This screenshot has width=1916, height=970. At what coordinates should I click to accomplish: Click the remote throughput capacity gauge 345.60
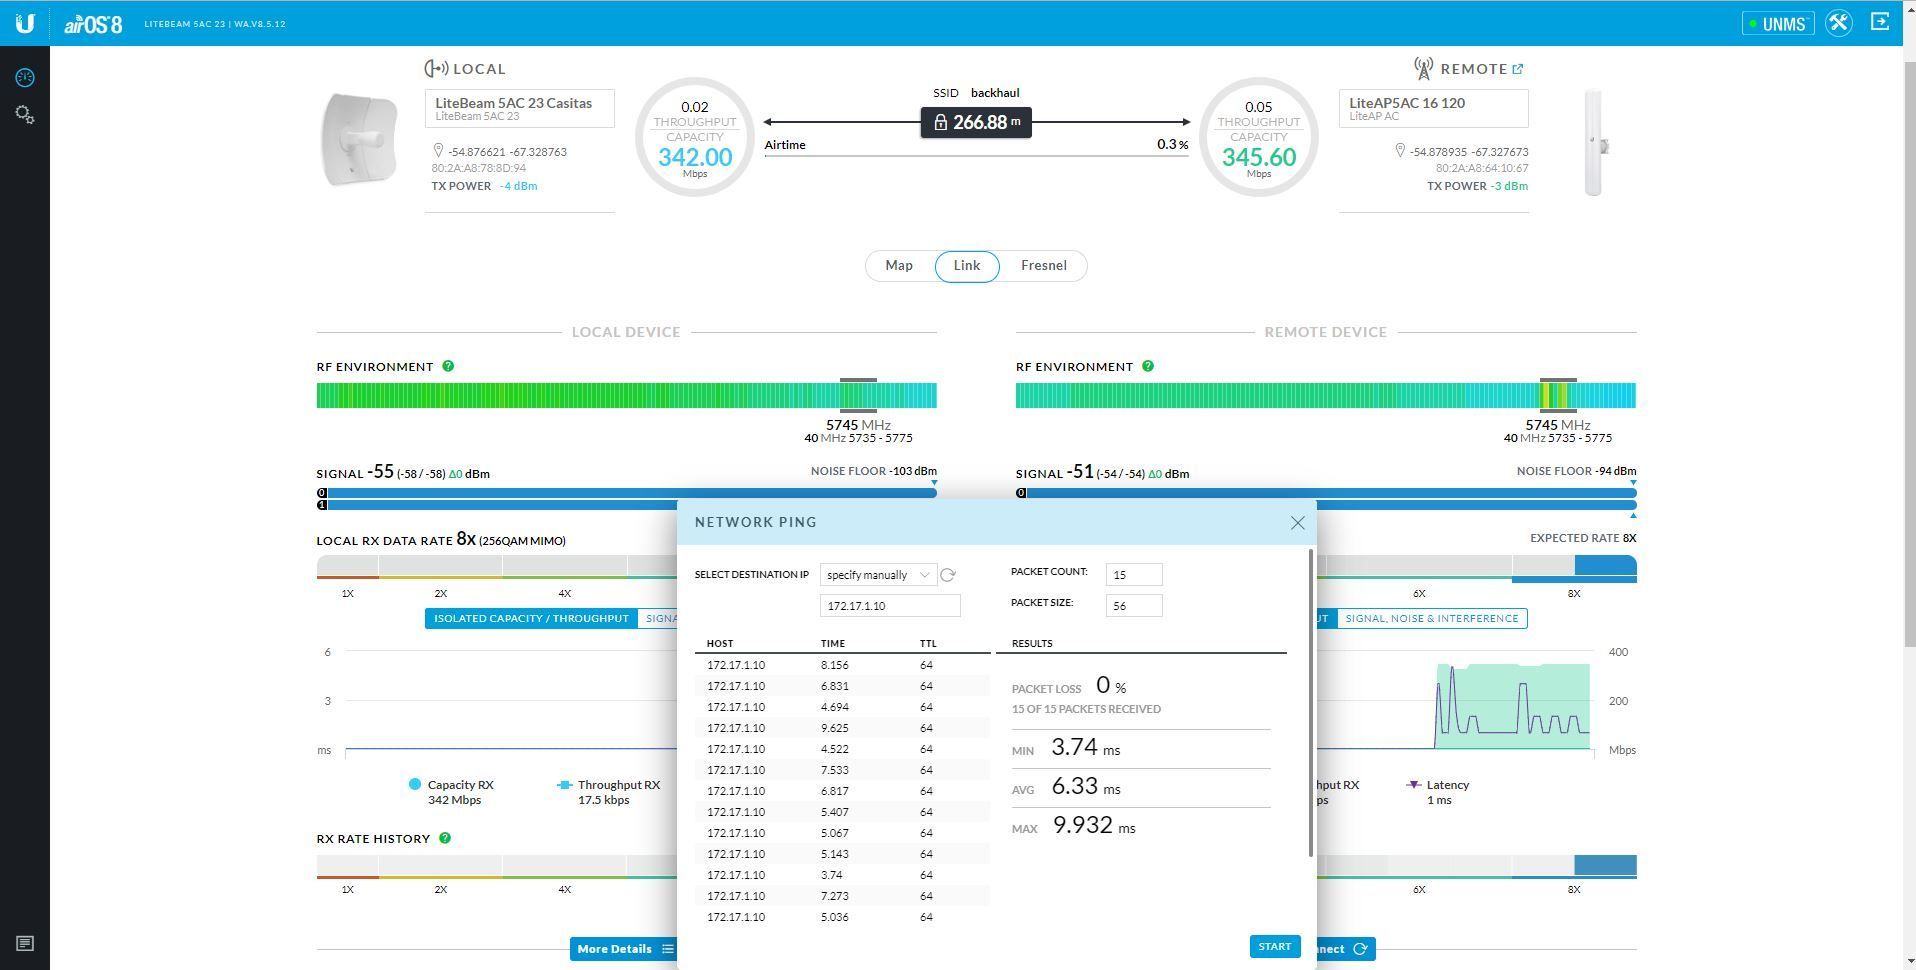click(1258, 137)
